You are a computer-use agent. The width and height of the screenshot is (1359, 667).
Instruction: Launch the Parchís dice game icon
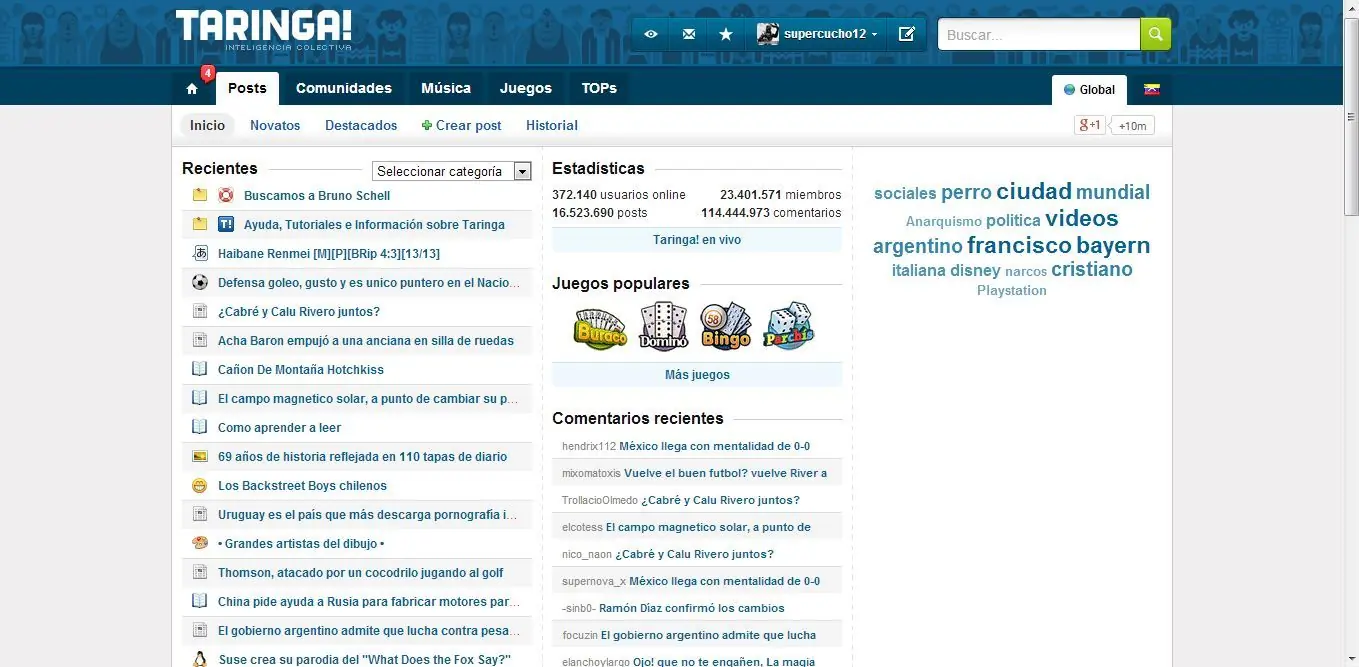click(x=789, y=326)
